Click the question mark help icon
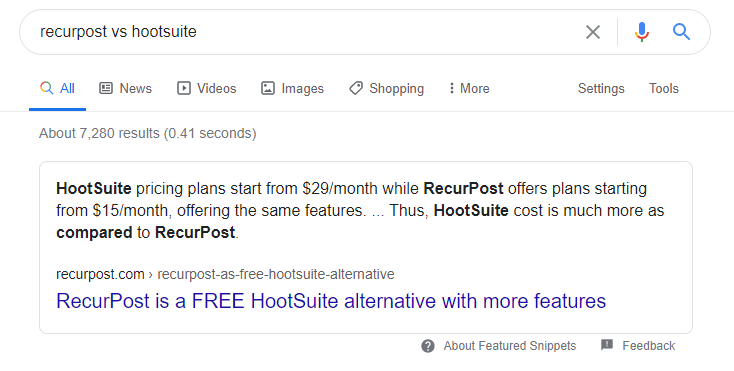This screenshot has height=371, width=734. click(x=428, y=346)
